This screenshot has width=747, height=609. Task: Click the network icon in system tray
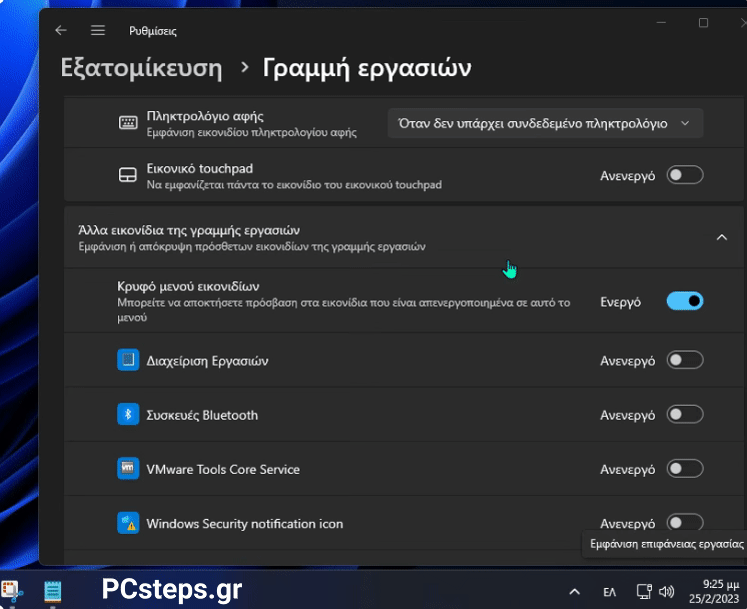click(645, 591)
